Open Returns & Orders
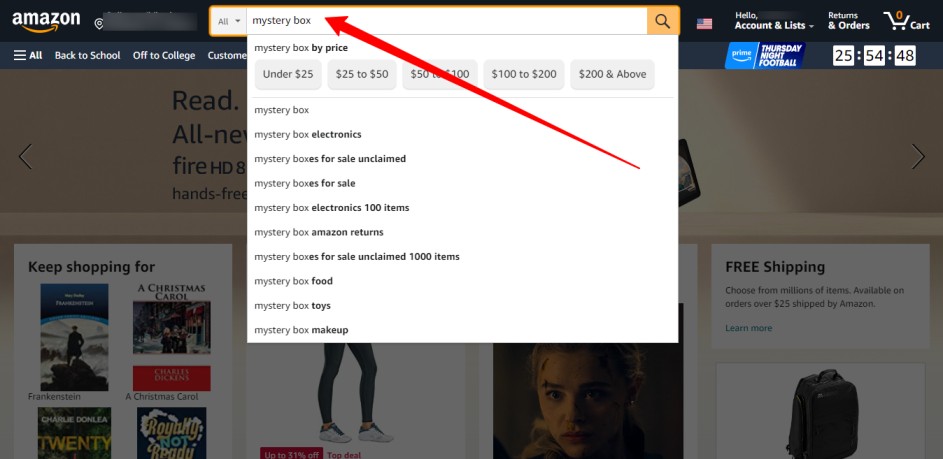Viewport: 943px width, 459px height. (x=849, y=21)
